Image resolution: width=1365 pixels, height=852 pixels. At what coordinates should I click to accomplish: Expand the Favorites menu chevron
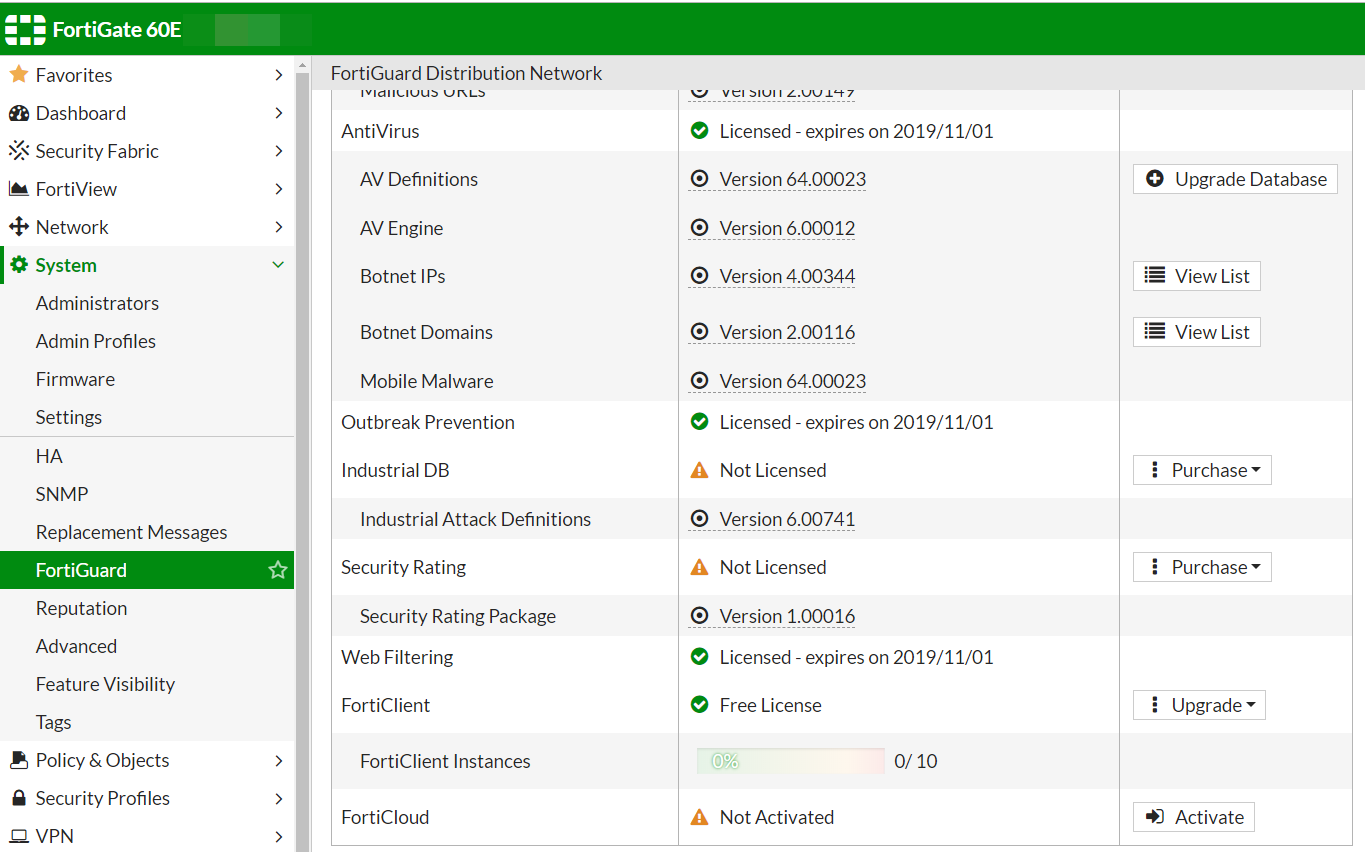click(x=279, y=75)
